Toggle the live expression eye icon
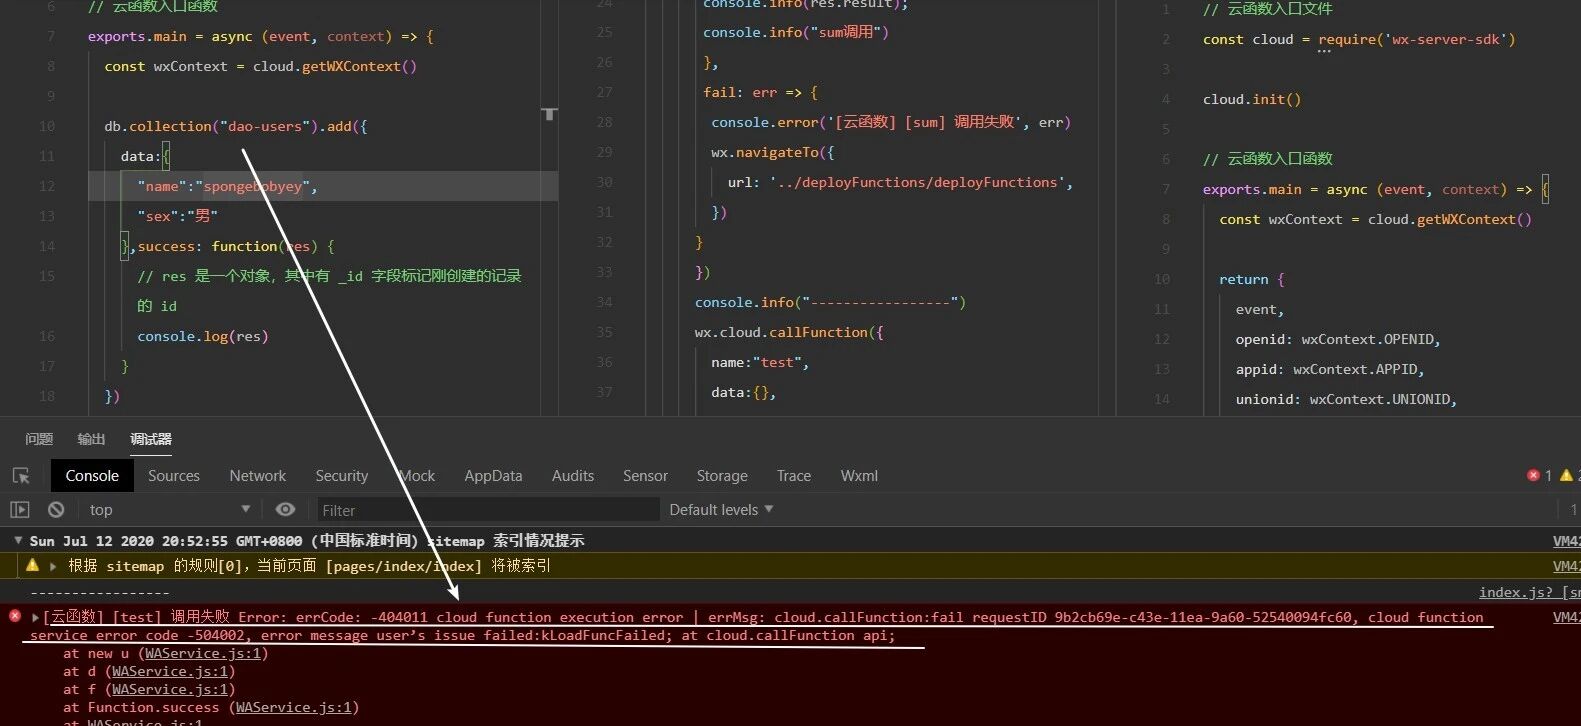Viewport: 1581px width, 726px height. click(x=285, y=510)
